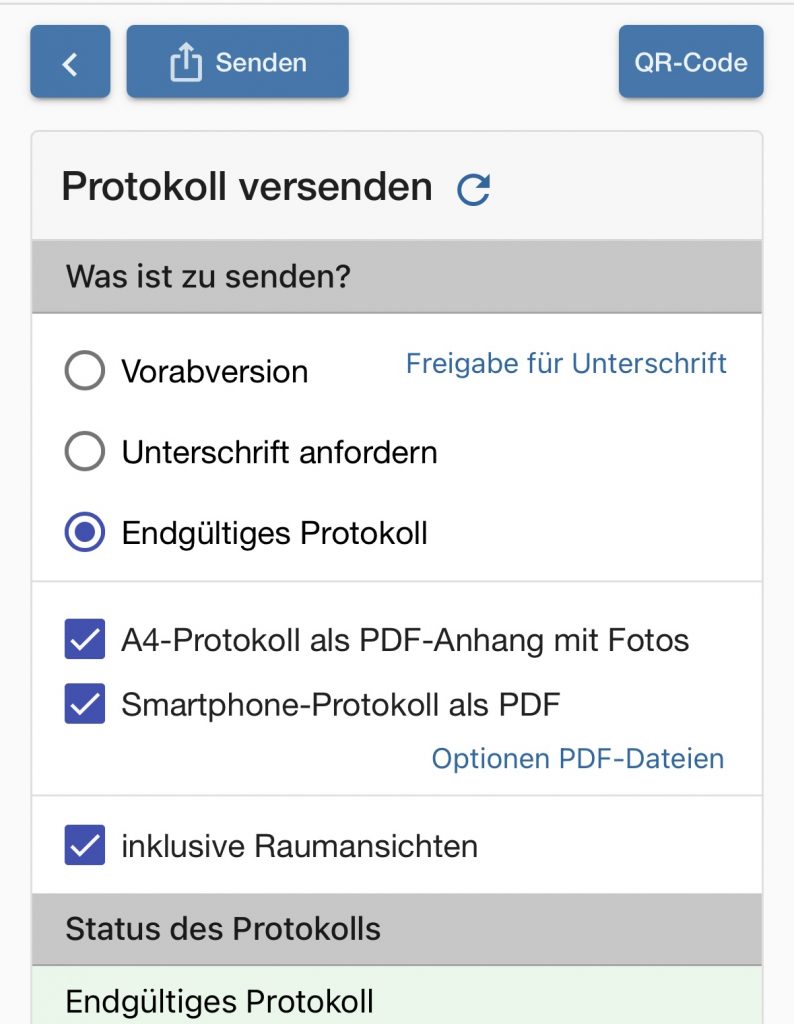This screenshot has height=1024, width=794.
Task: Click the 'A4-Protokoll als PDF-Anhang mit Fotos' label
Action: [405, 640]
